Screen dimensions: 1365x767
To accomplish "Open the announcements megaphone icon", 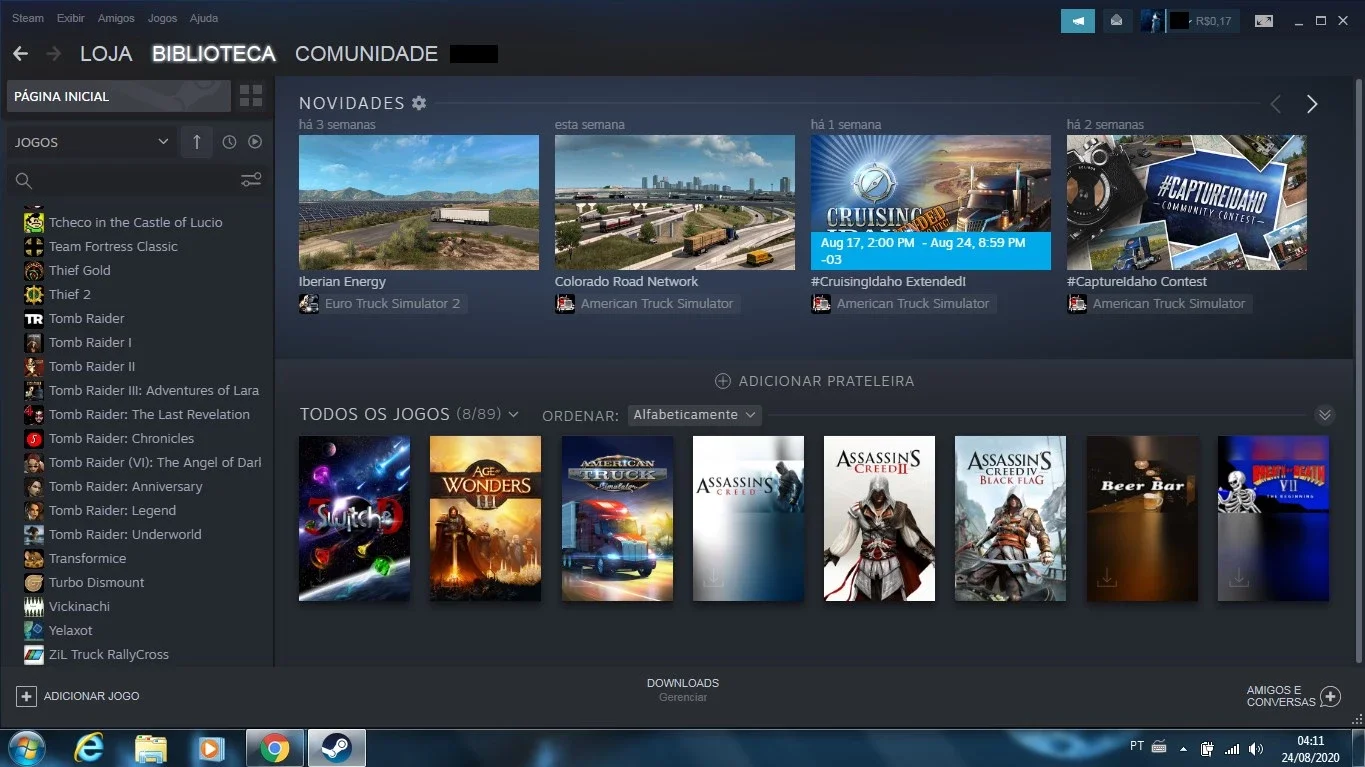I will pos(1078,20).
